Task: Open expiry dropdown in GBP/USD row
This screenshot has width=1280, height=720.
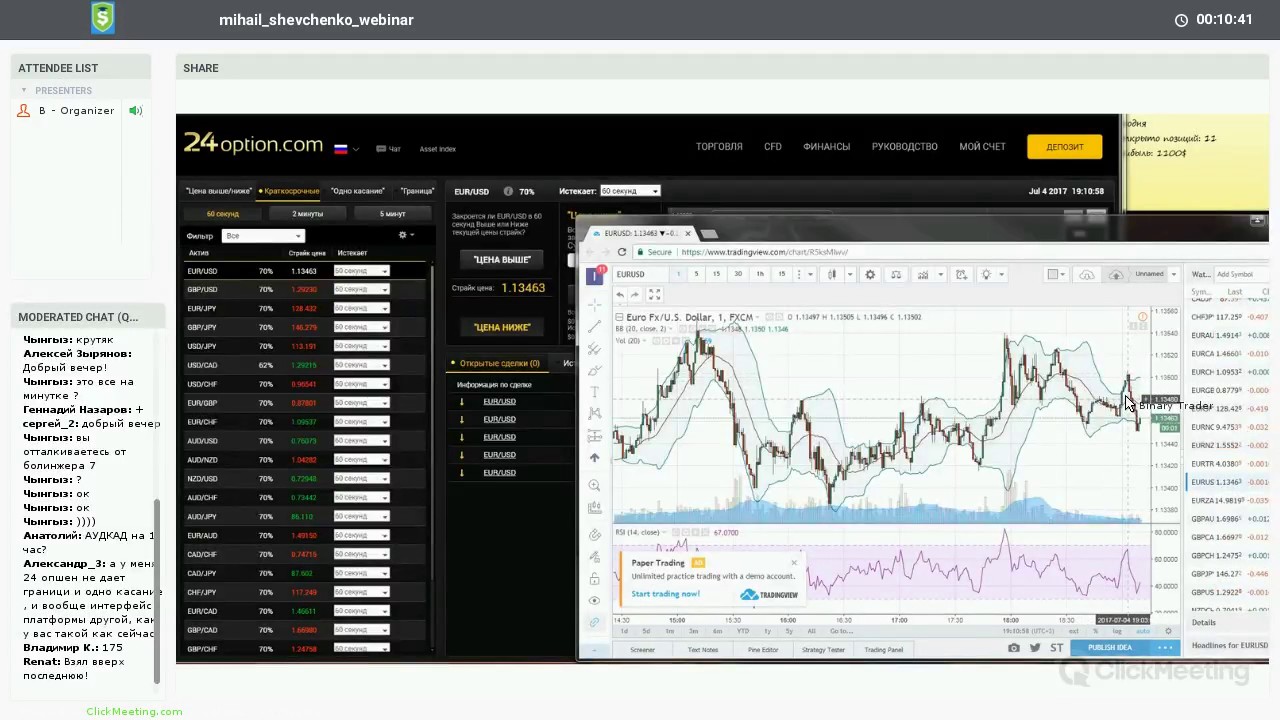Action: [x=361, y=289]
